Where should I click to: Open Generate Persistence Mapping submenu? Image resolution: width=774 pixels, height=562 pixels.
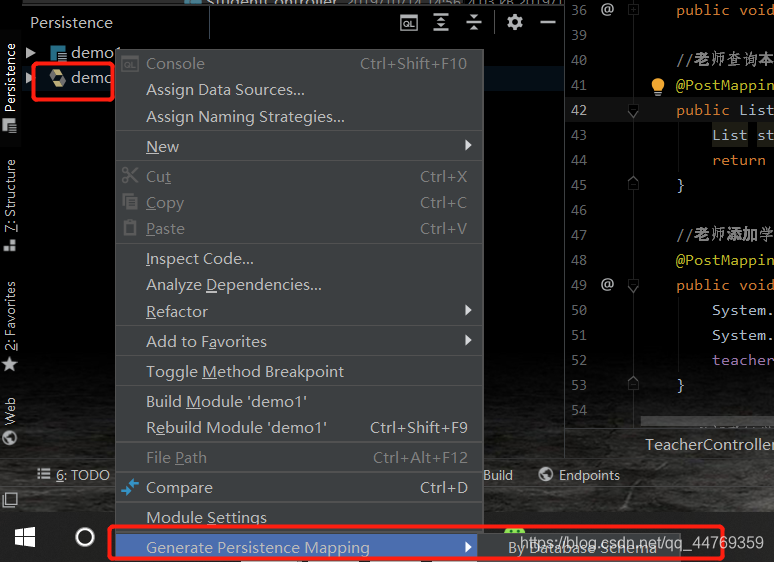(296, 548)
